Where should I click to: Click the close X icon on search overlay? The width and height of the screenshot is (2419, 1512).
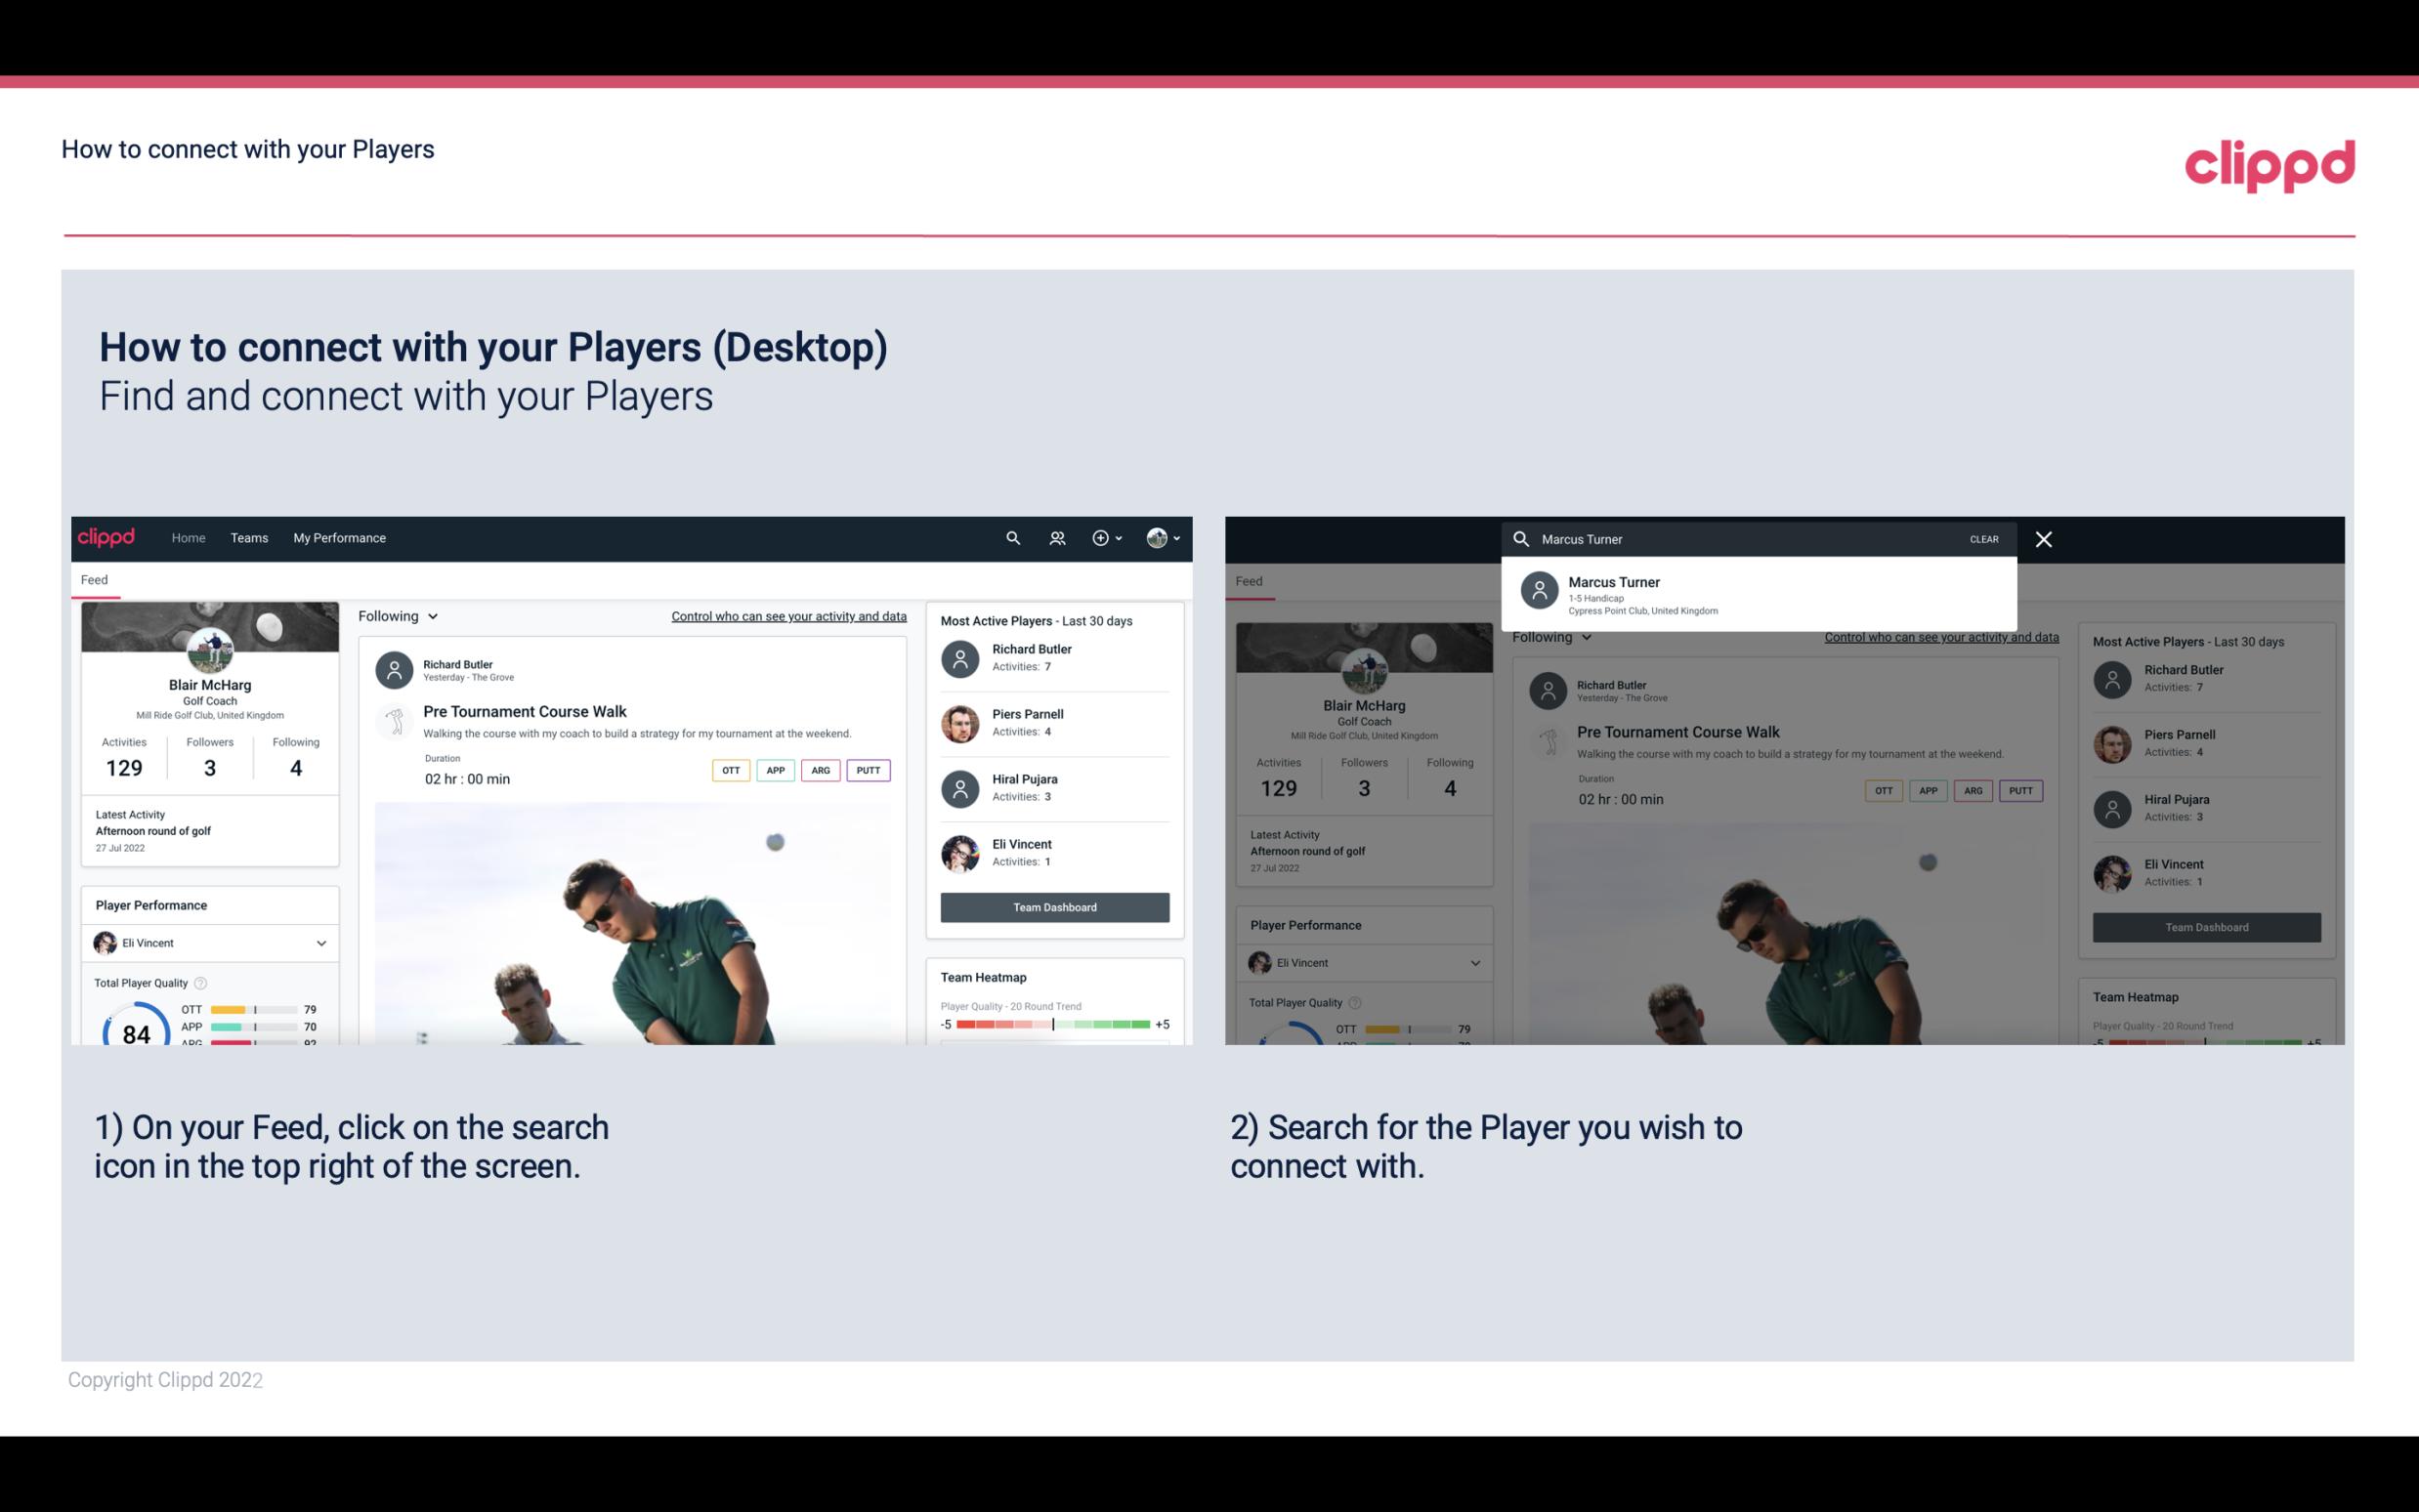coord(2045,538)
